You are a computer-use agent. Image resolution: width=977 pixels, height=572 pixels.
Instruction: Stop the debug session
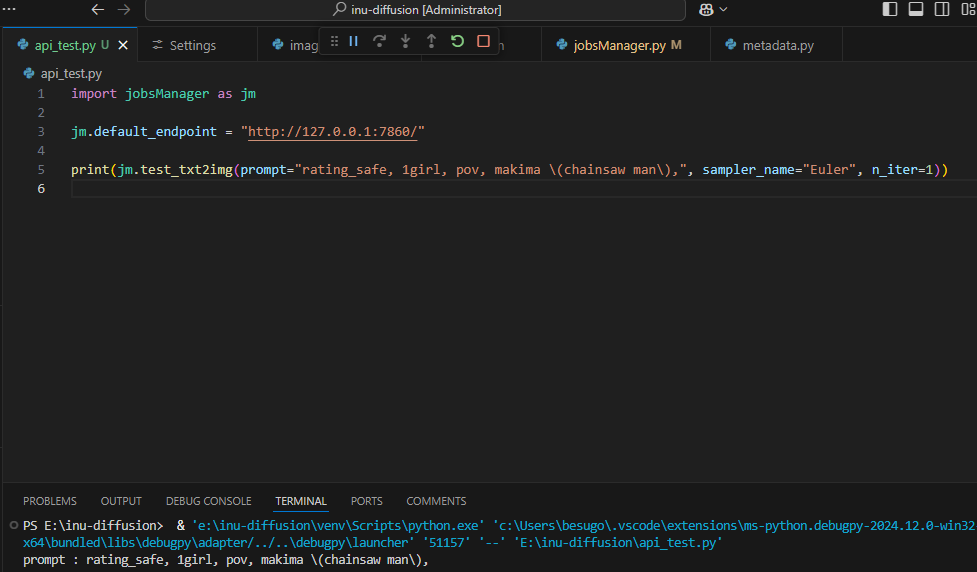click(483, 41)
